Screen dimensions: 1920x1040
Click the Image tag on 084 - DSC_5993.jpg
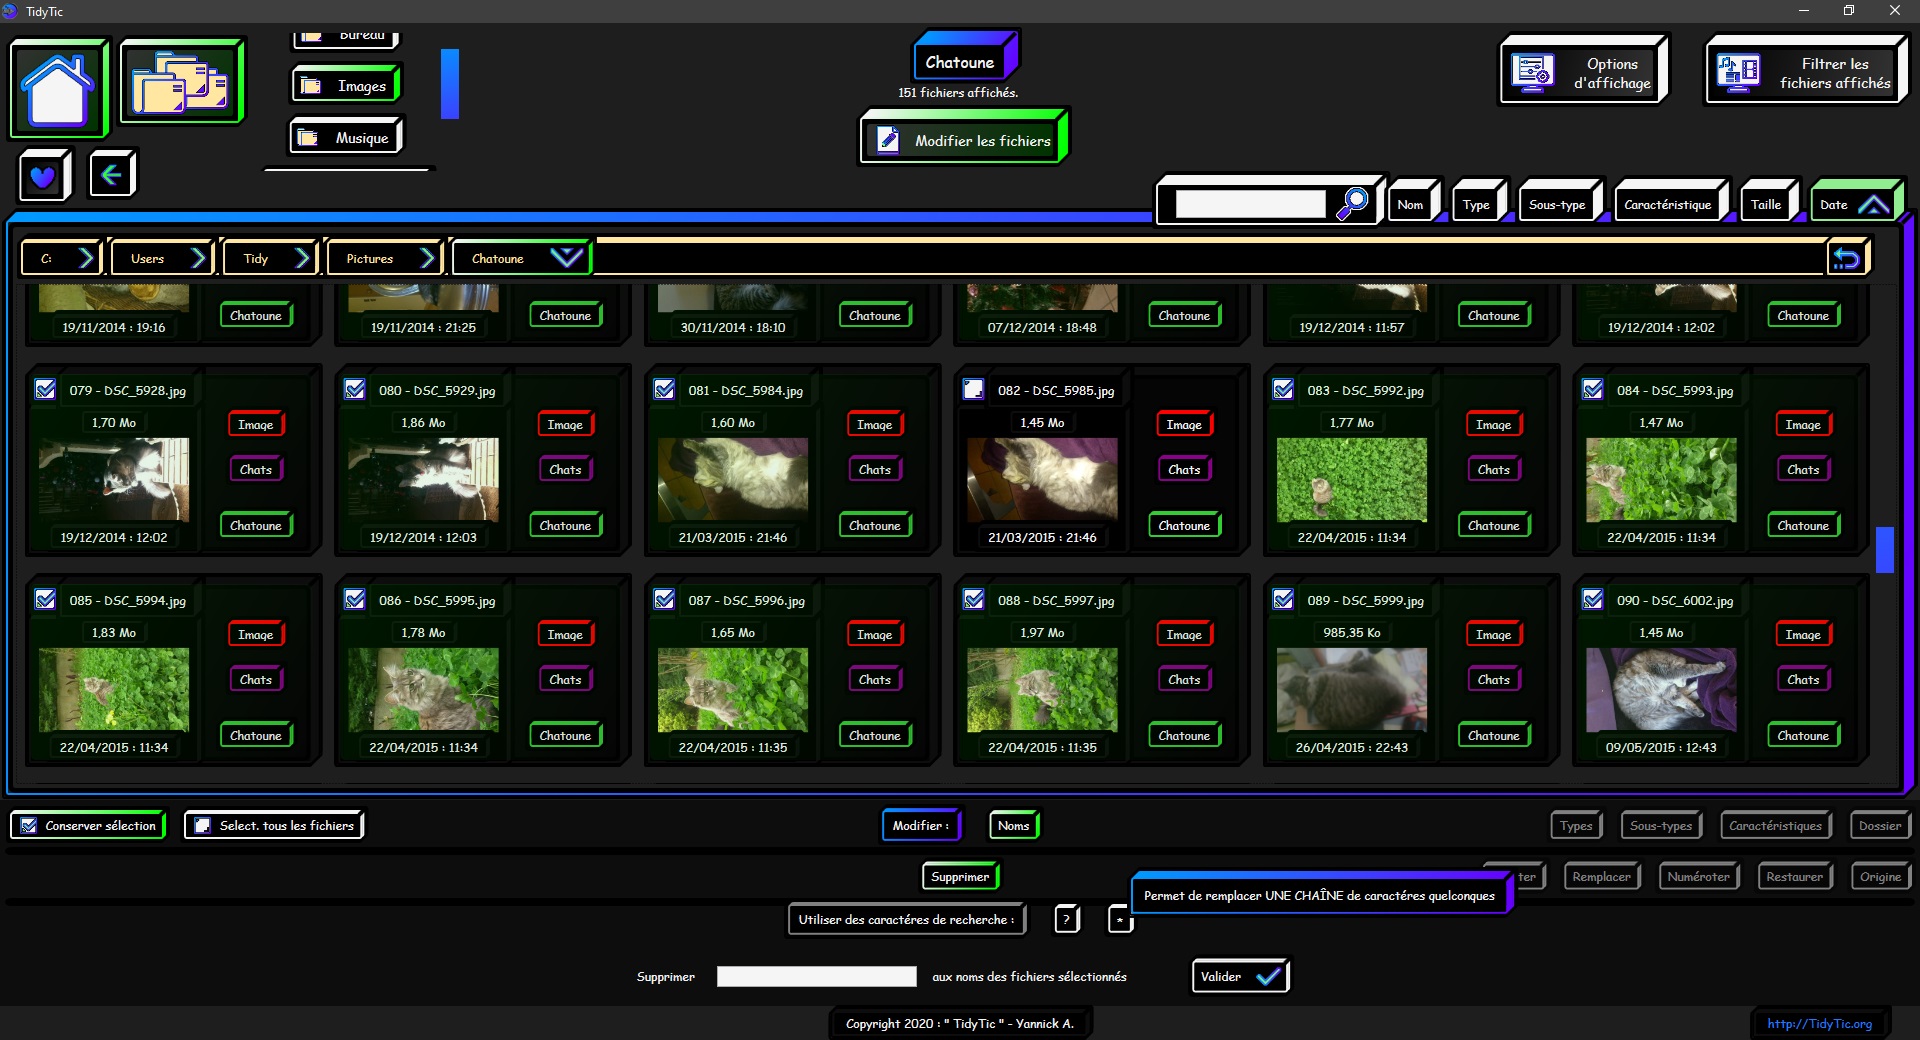pyautogui.click(x=1803, y=424)
